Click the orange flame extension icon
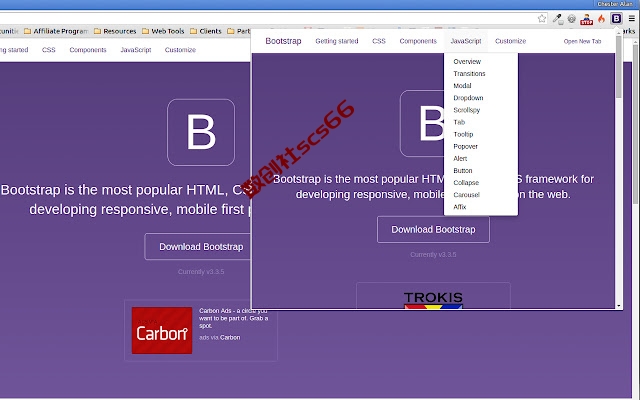640x400 pixels. [x=601, y=18]
